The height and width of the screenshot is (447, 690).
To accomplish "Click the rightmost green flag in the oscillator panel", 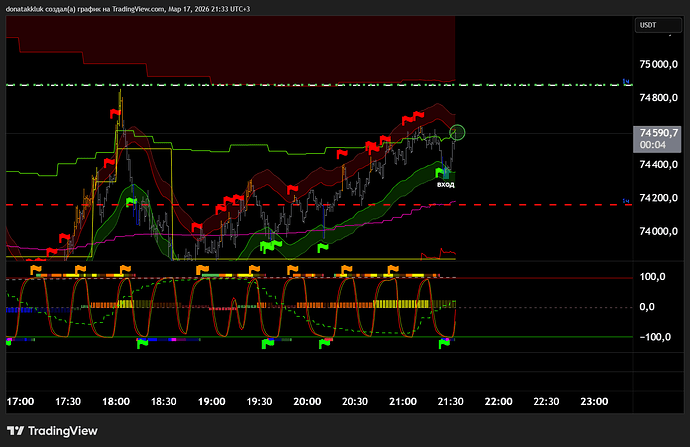I will click(x=445, y=343).
